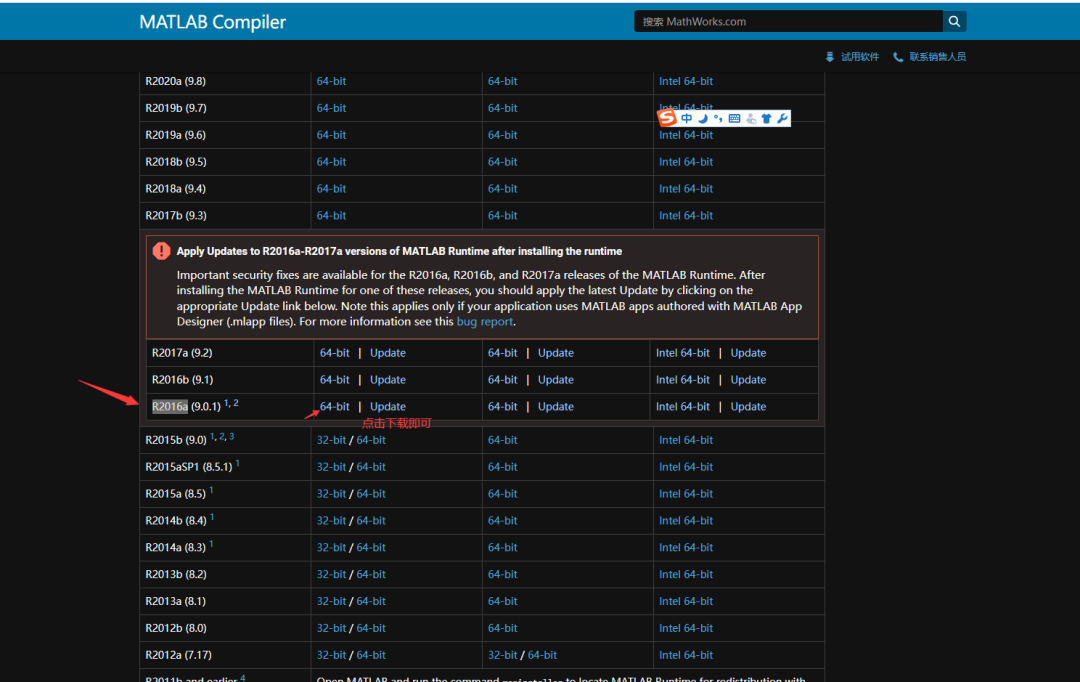
Task: Download 32-bit runtime for R2013a (8.1)
Action: 331,601
